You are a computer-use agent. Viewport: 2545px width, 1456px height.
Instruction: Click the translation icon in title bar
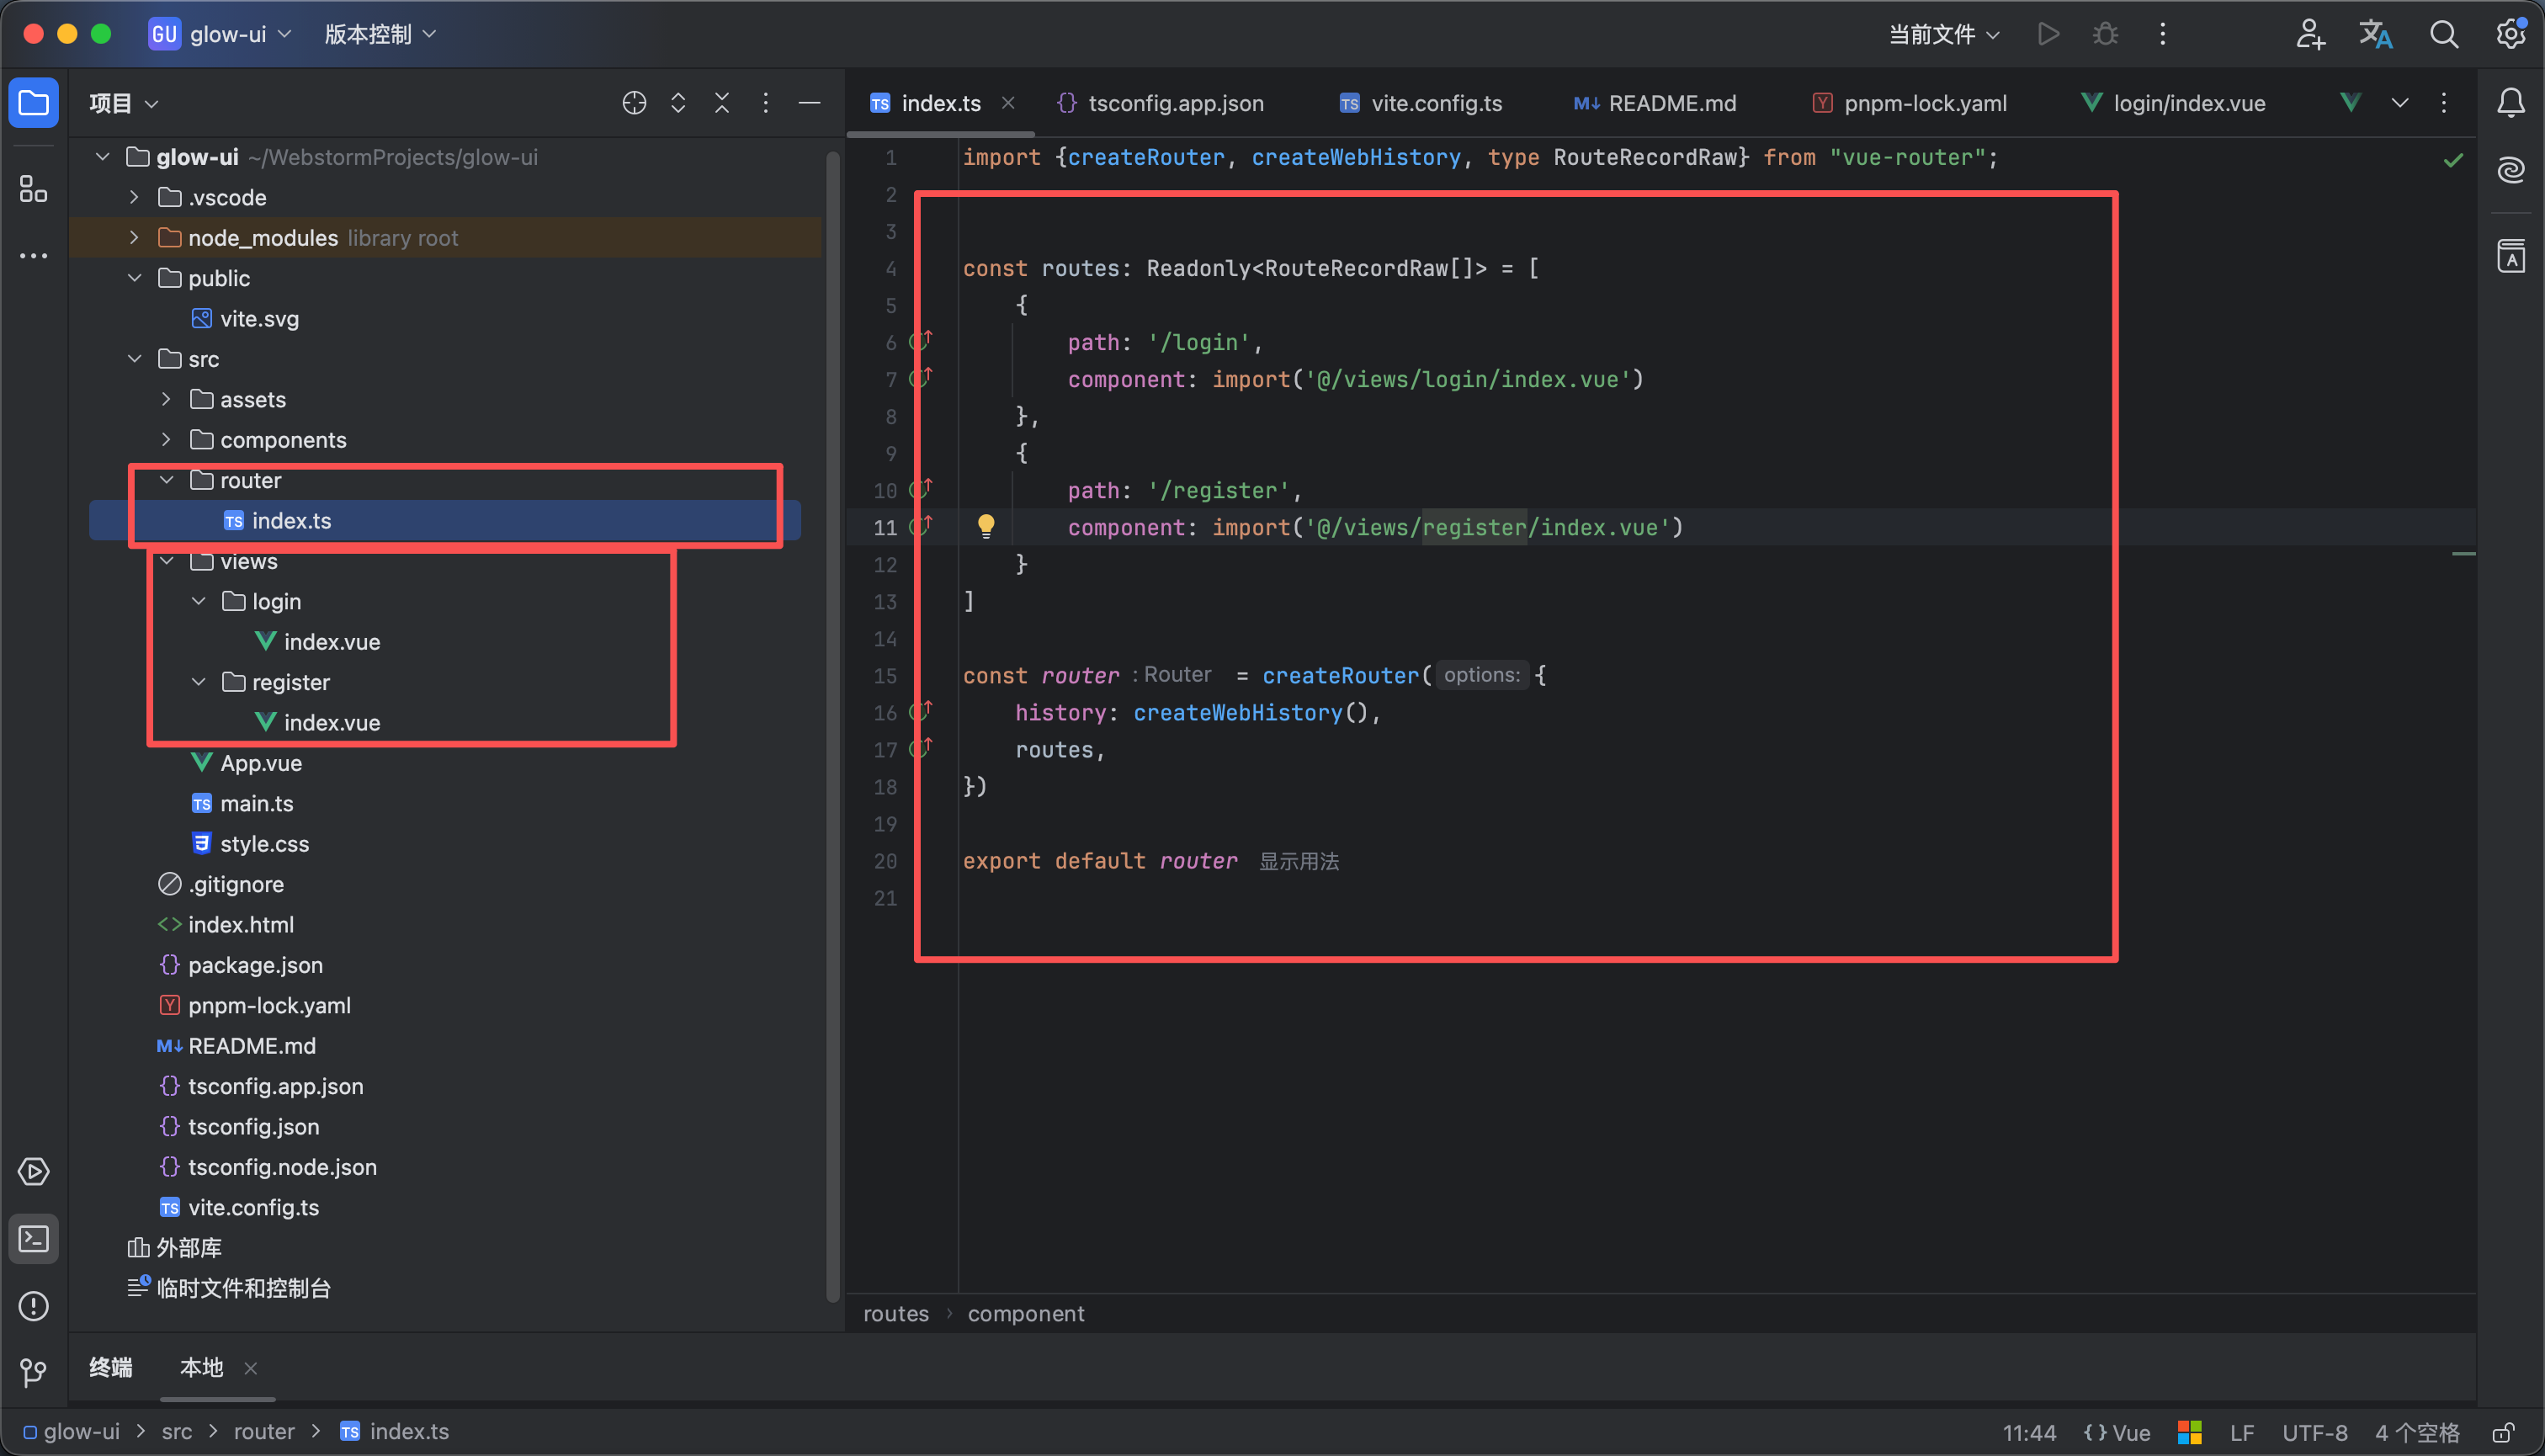pos(2375,35)
